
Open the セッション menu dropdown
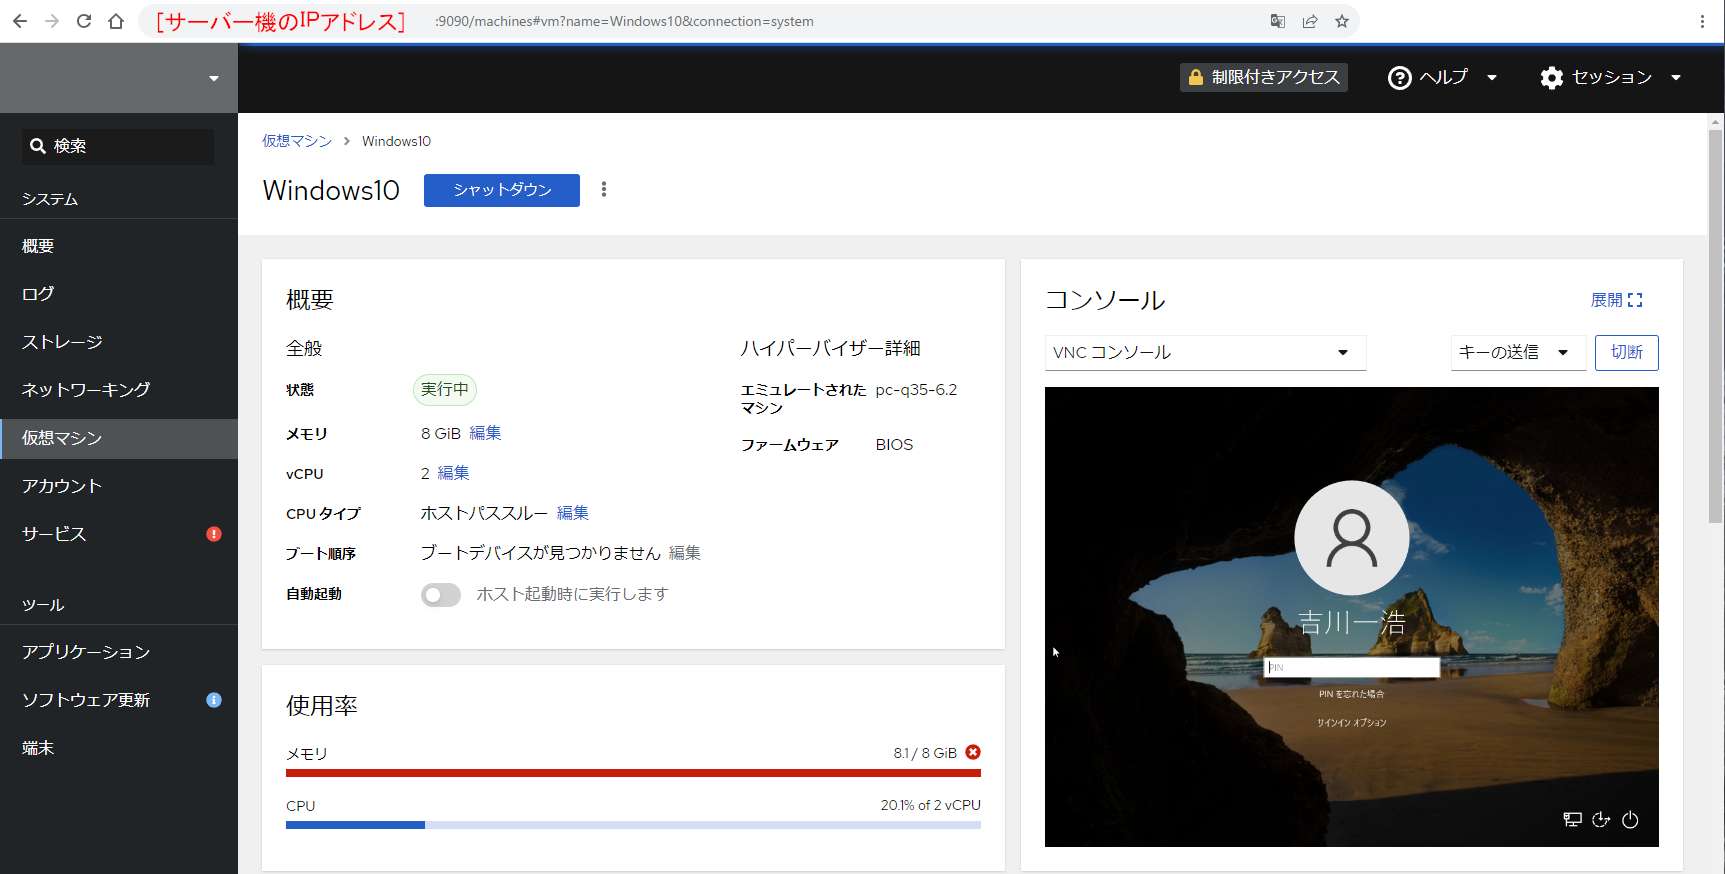point(1611,78)
